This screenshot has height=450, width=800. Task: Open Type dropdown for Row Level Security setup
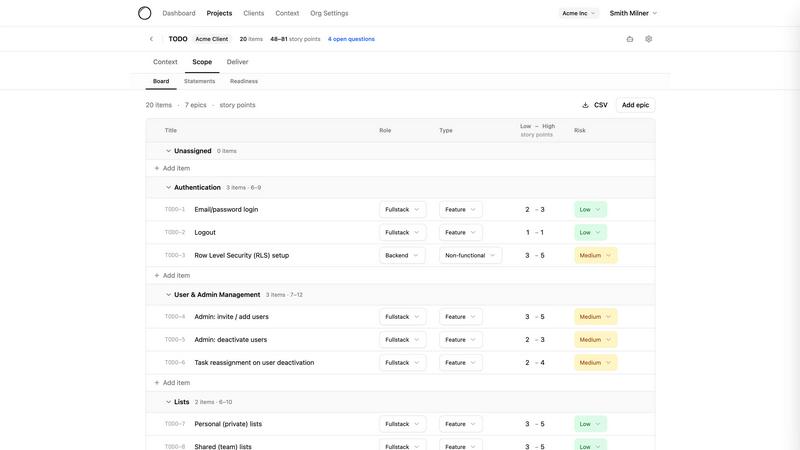[470, 255]
